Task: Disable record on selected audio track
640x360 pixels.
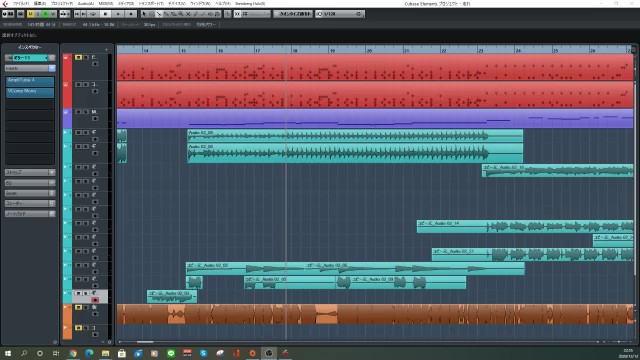Action: tap(95, 300)
